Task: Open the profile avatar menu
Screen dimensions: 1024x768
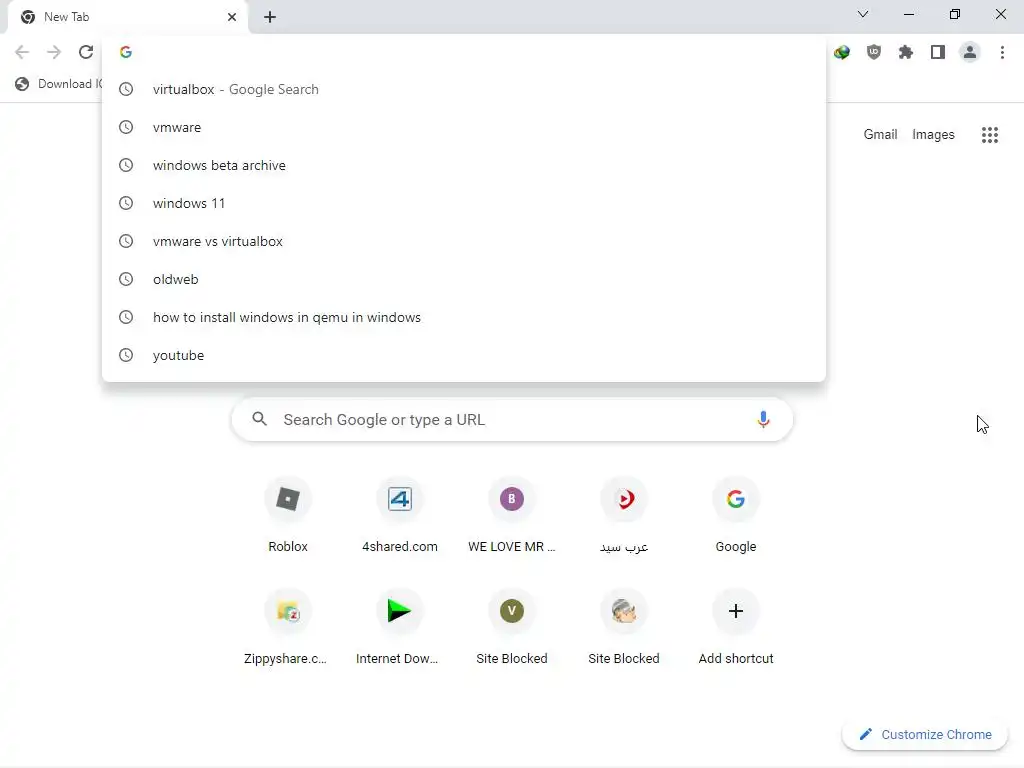Action: (970, 52)
